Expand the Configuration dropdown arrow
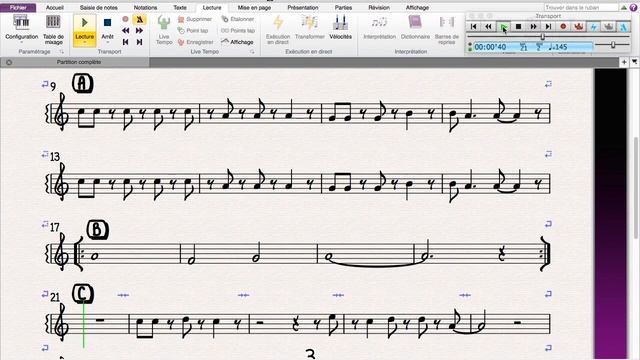The image size is (640, 360). tap(22, 42)
